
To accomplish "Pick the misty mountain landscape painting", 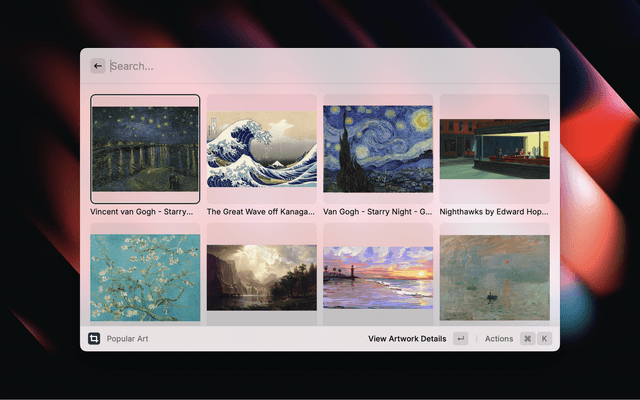I will tap(261, 277).
